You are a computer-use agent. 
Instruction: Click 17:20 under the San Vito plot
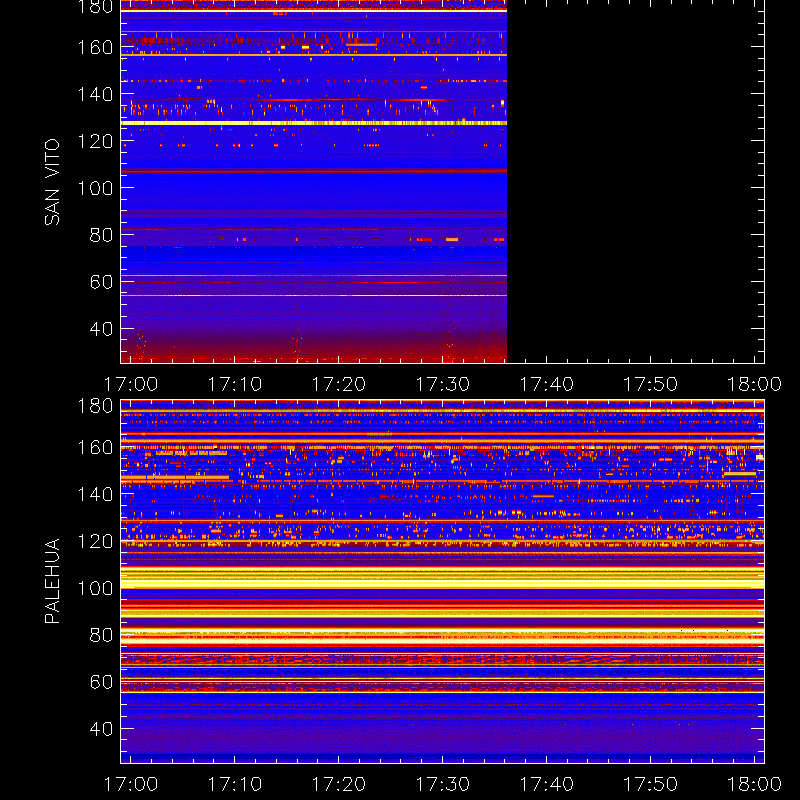pyautogui.click(x=339, y=384)
